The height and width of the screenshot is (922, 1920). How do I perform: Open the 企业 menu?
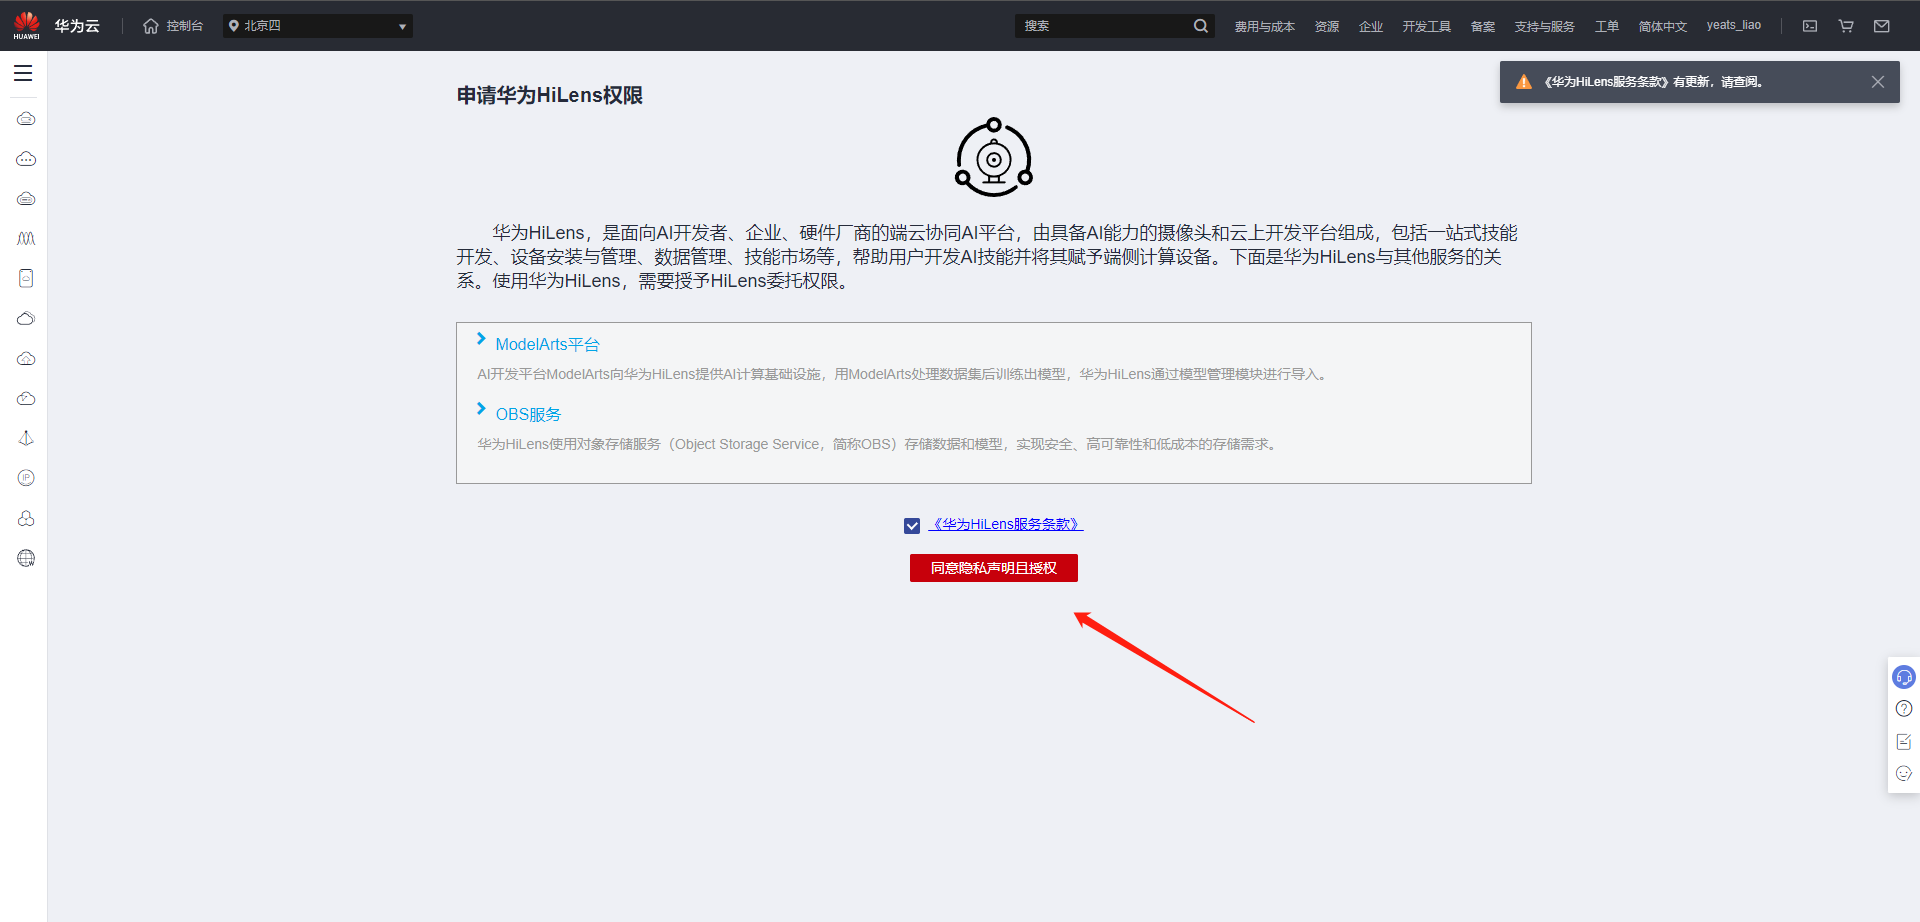tap(1371, 26)
